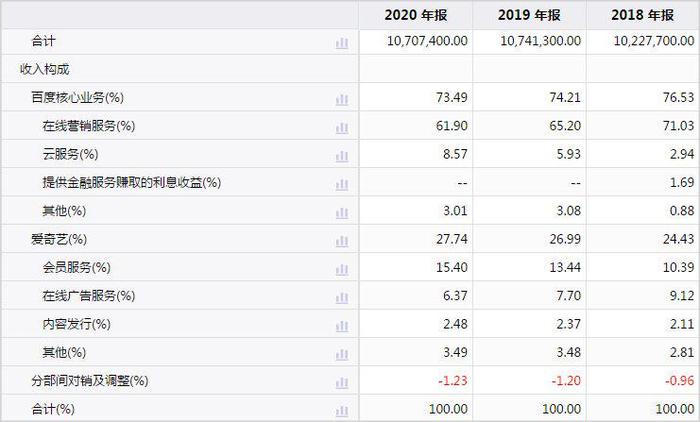Click the 10,707,400.00 total cell

click(427, 41)
